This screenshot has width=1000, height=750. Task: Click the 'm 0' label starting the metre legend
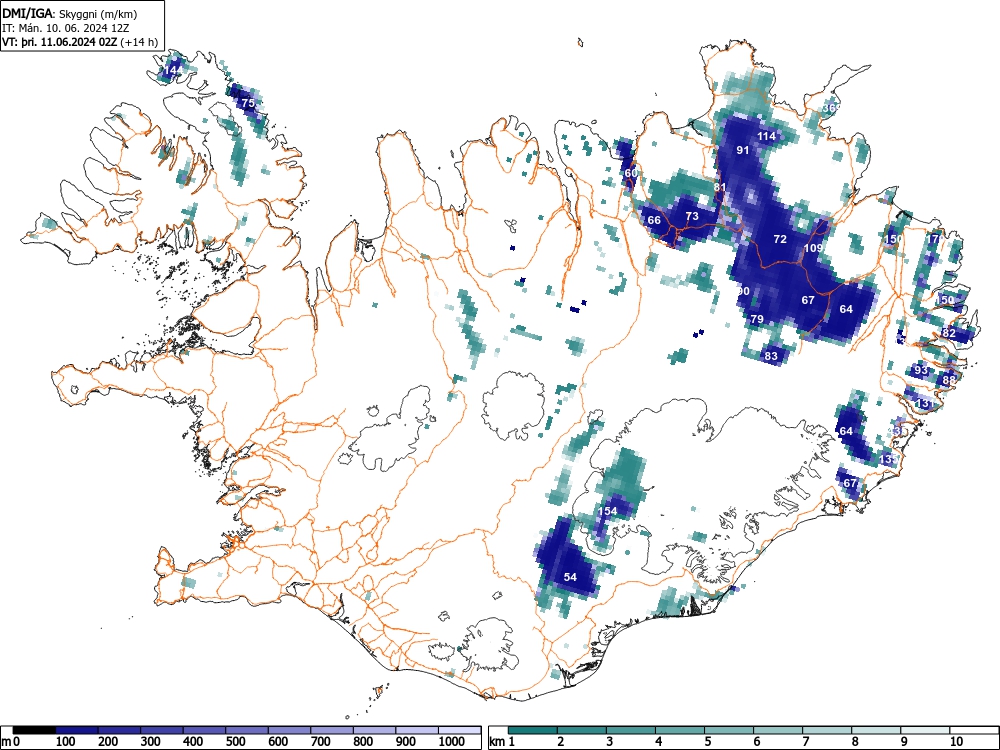coord(11,742)
